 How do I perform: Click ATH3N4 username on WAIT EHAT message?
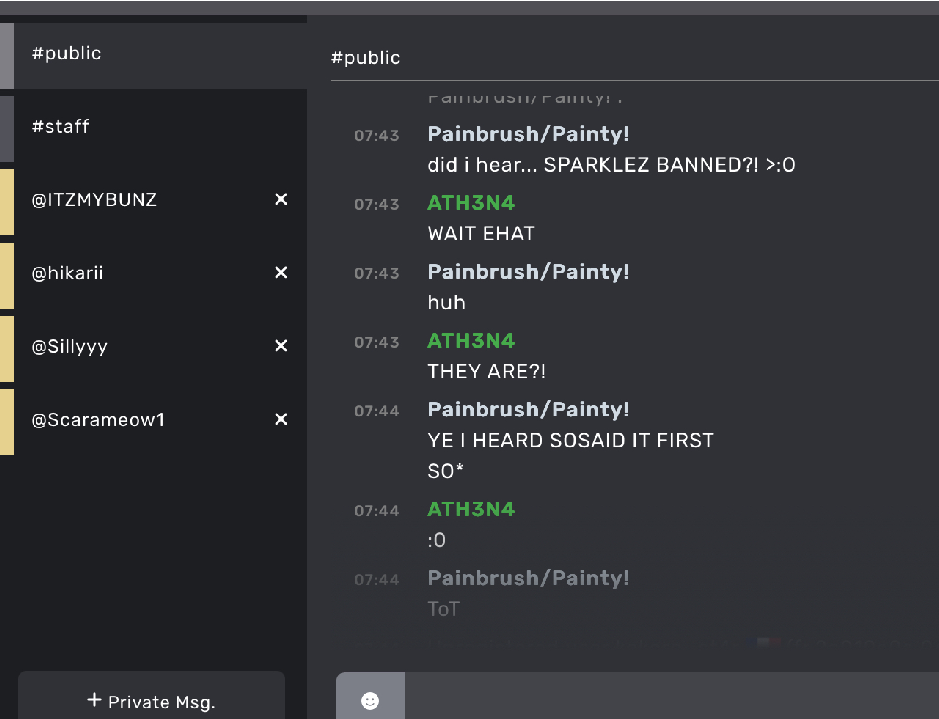pos(471,203)
